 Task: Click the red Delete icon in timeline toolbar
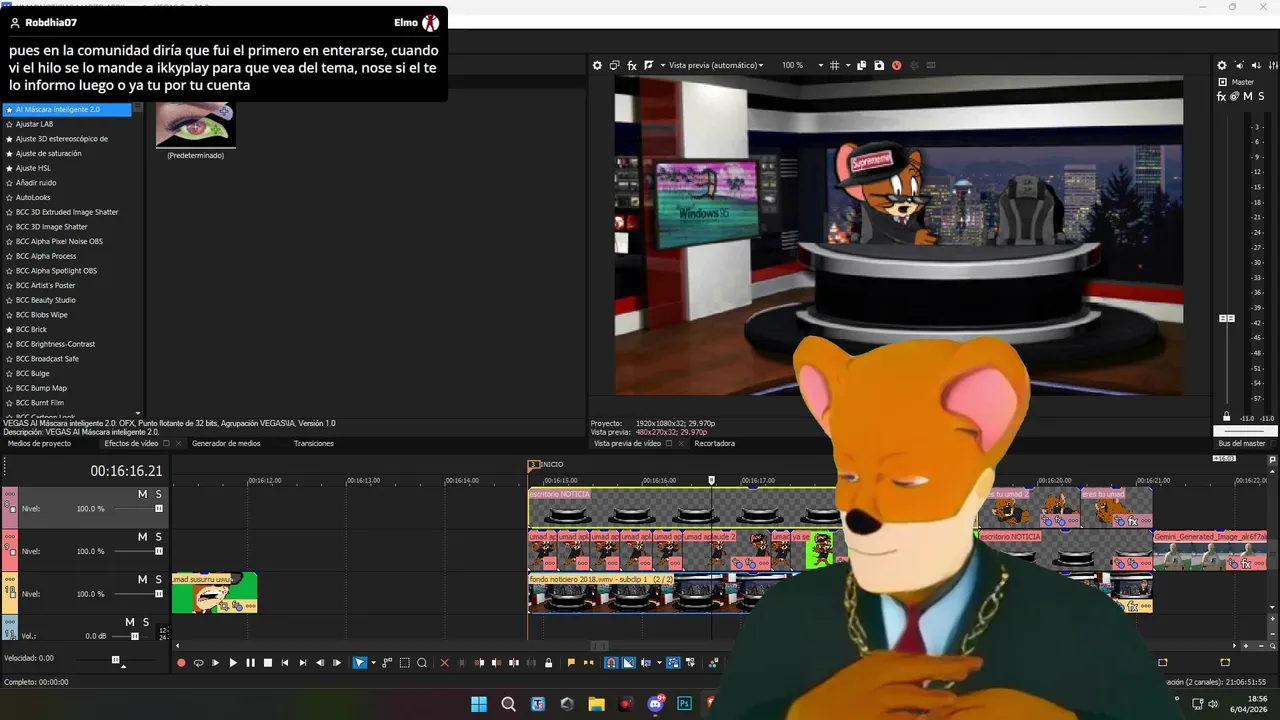[444, 663]
